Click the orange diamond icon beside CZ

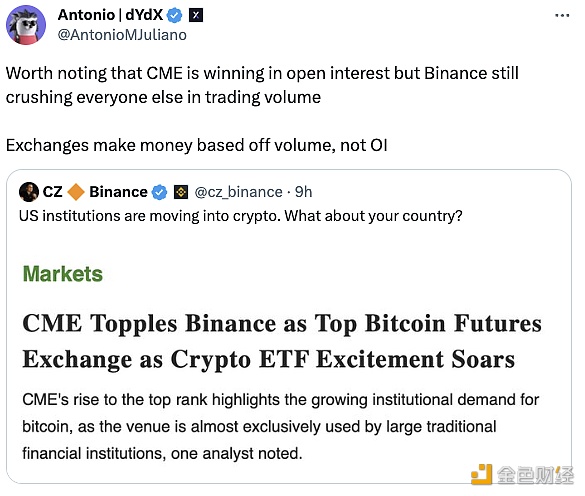click(x=76, y=192)
